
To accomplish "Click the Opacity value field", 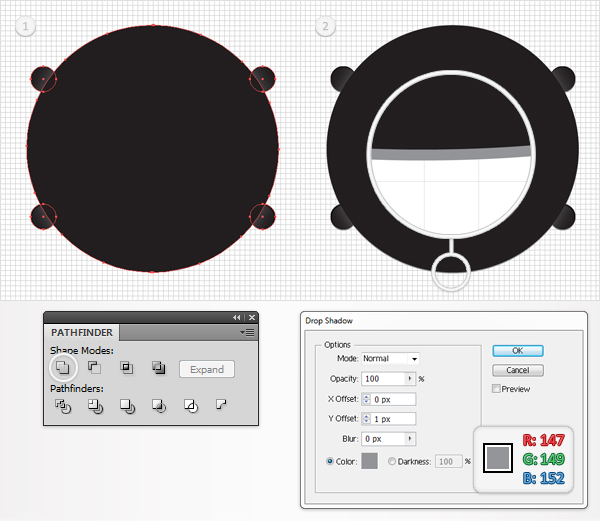I will point(383,379).
